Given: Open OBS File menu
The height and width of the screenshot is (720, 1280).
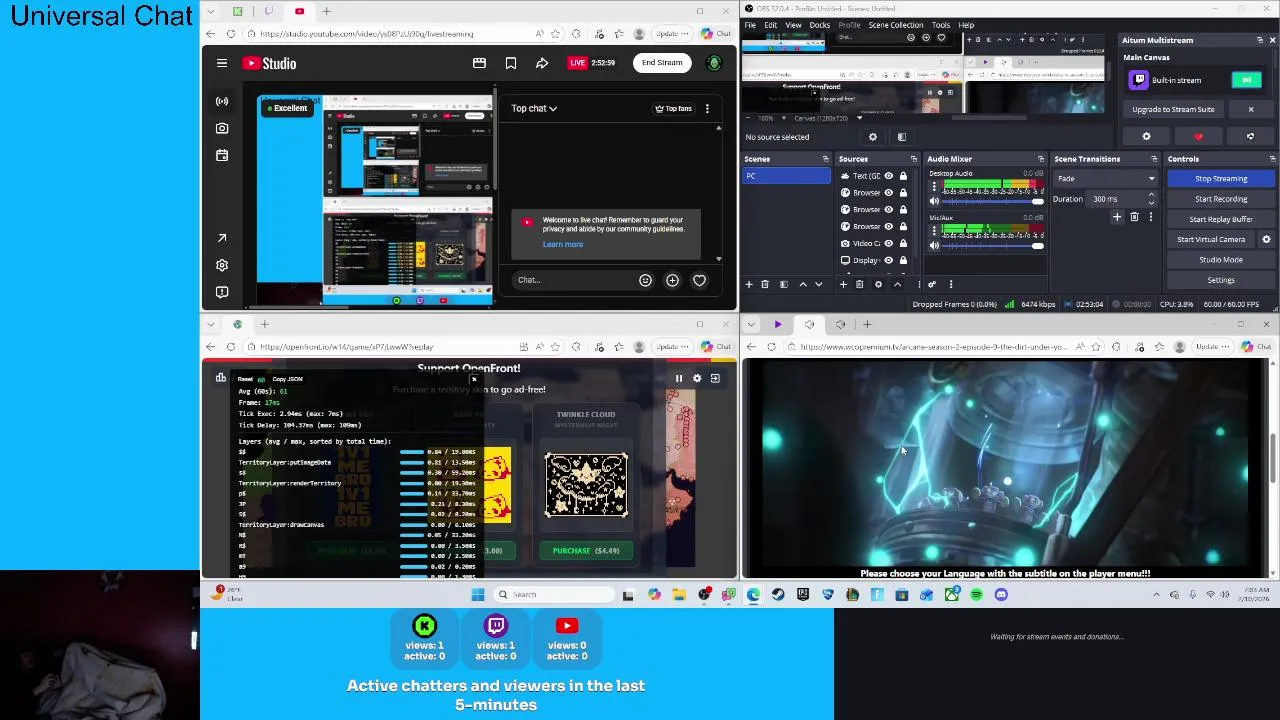Looking at the screenshot, I should pos(750,25).
